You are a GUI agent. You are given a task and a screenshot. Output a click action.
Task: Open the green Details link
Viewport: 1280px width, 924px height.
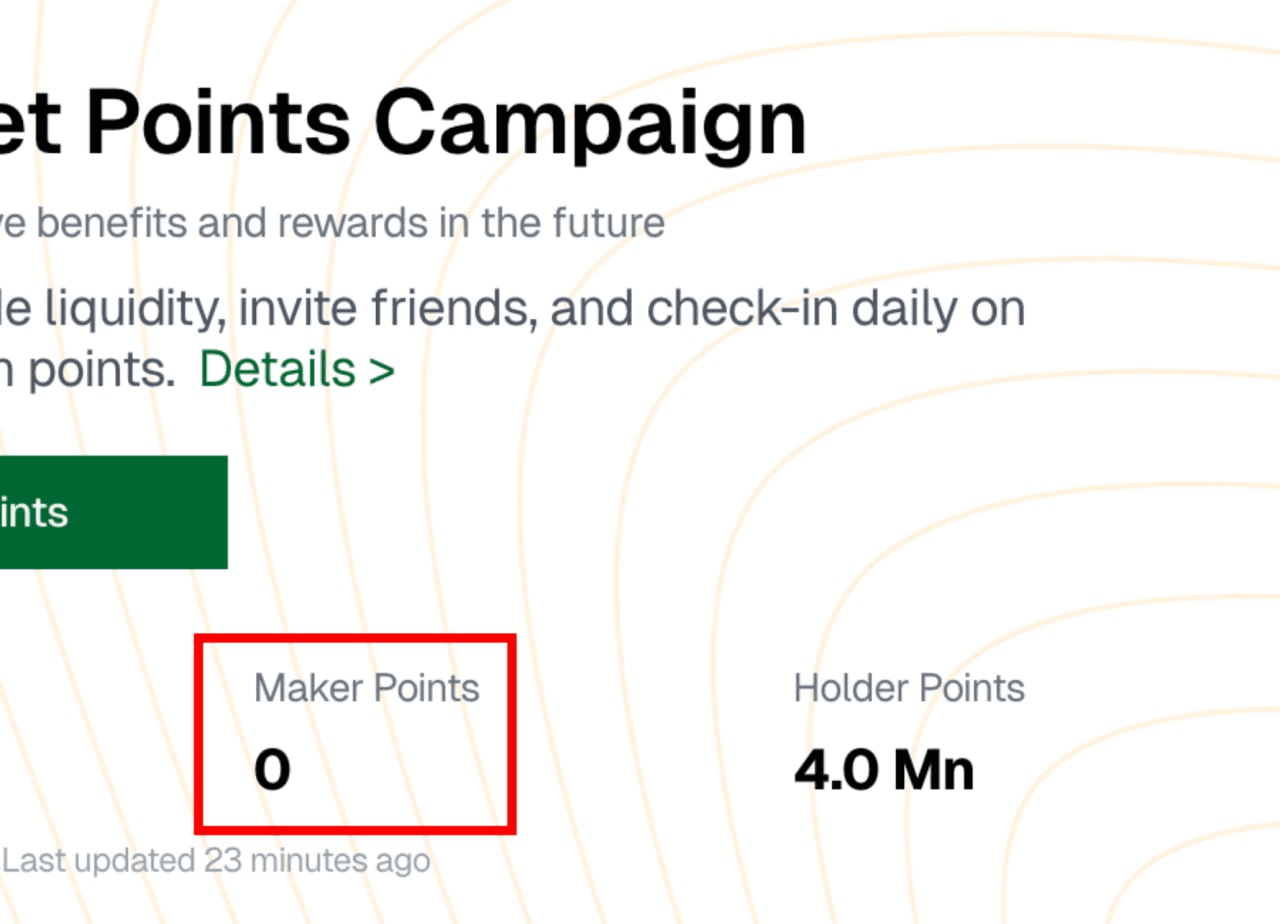[x=277, y=370]
